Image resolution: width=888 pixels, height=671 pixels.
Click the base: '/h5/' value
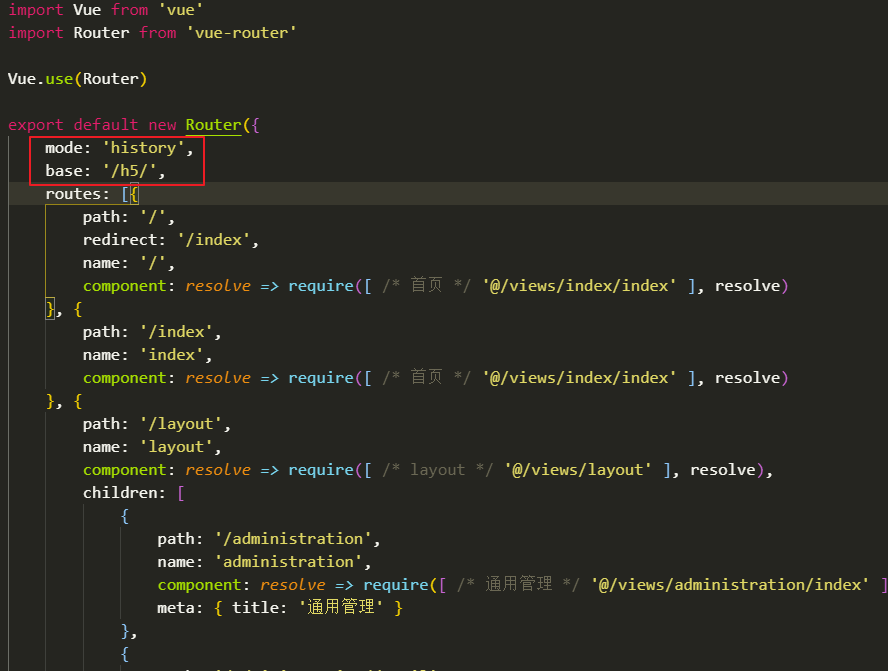(129, 171)
